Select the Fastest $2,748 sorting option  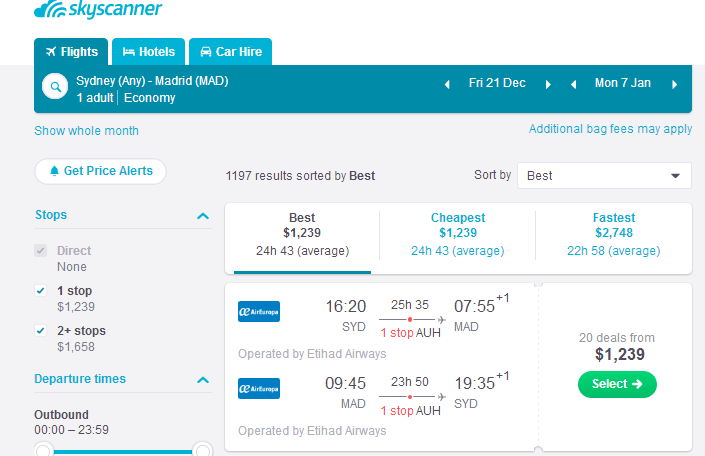point(613,235)
